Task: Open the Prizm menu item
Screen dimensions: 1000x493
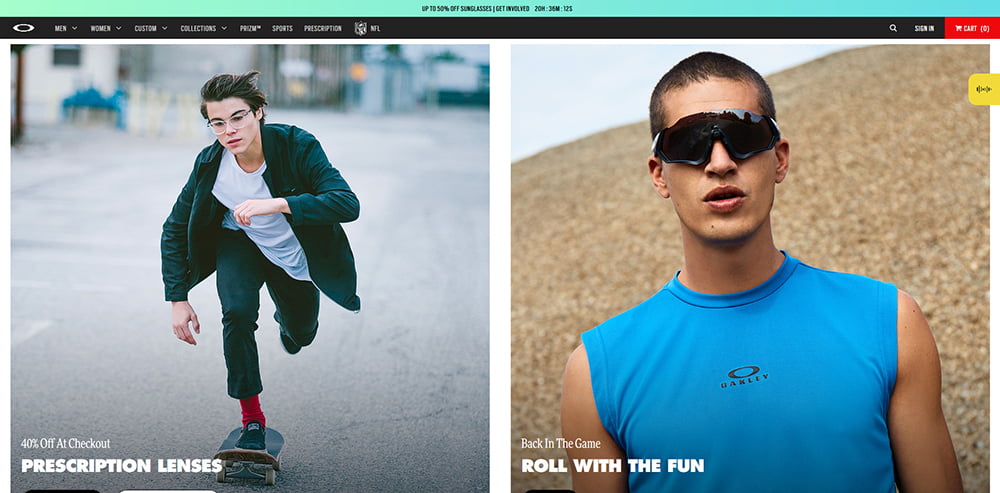Action: tap(250, 28)
